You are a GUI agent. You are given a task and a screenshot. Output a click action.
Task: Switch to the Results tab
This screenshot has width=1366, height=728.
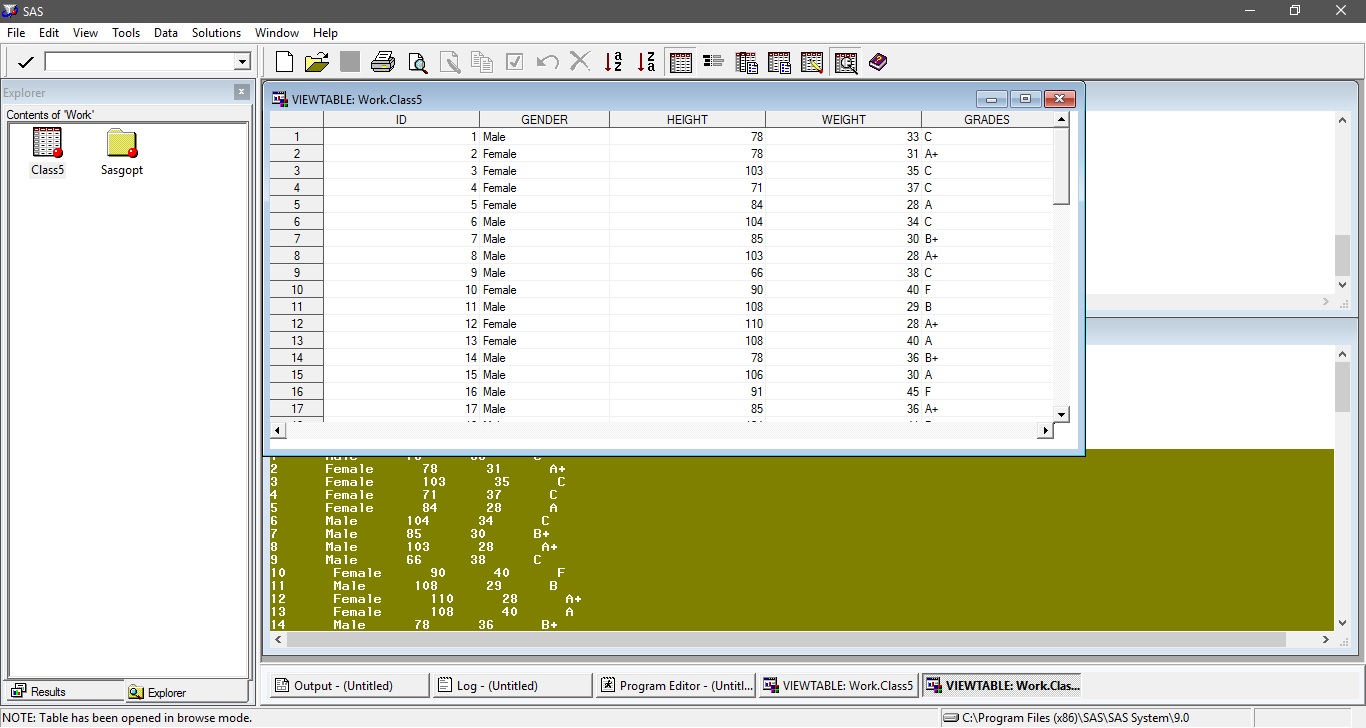tap(62, 691)
